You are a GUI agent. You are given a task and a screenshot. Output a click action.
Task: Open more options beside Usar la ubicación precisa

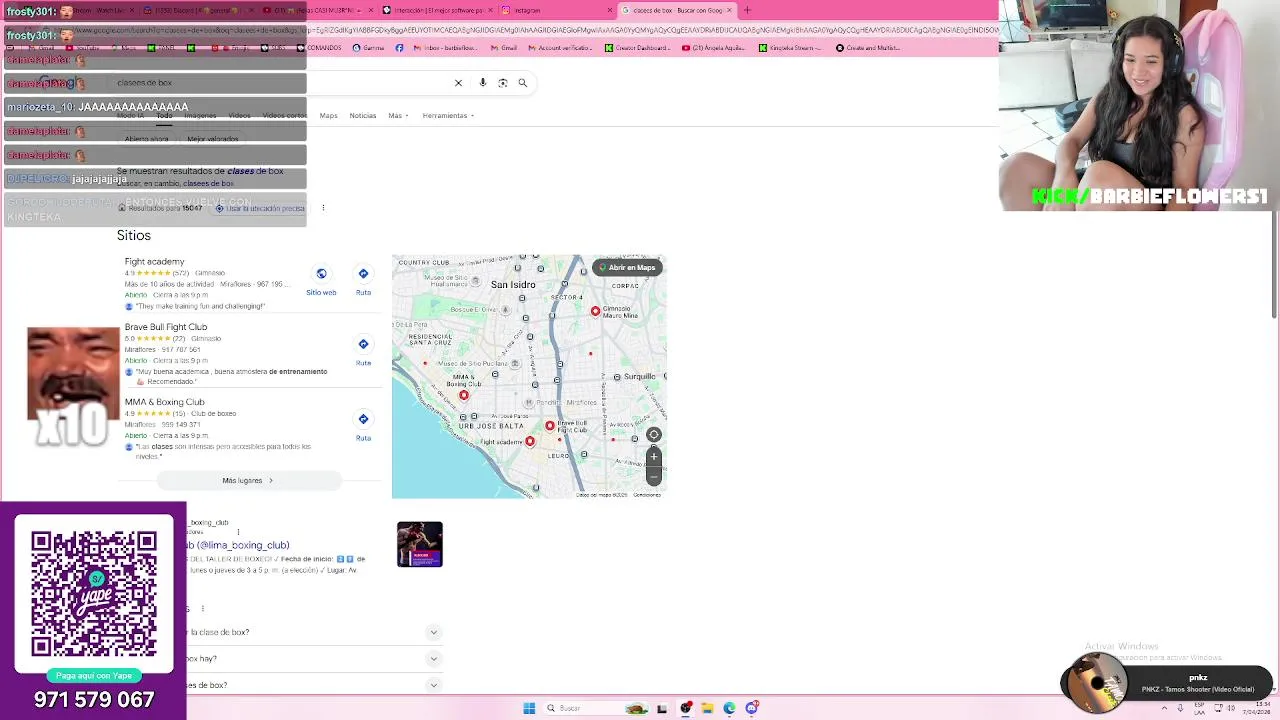coord(323,208)
